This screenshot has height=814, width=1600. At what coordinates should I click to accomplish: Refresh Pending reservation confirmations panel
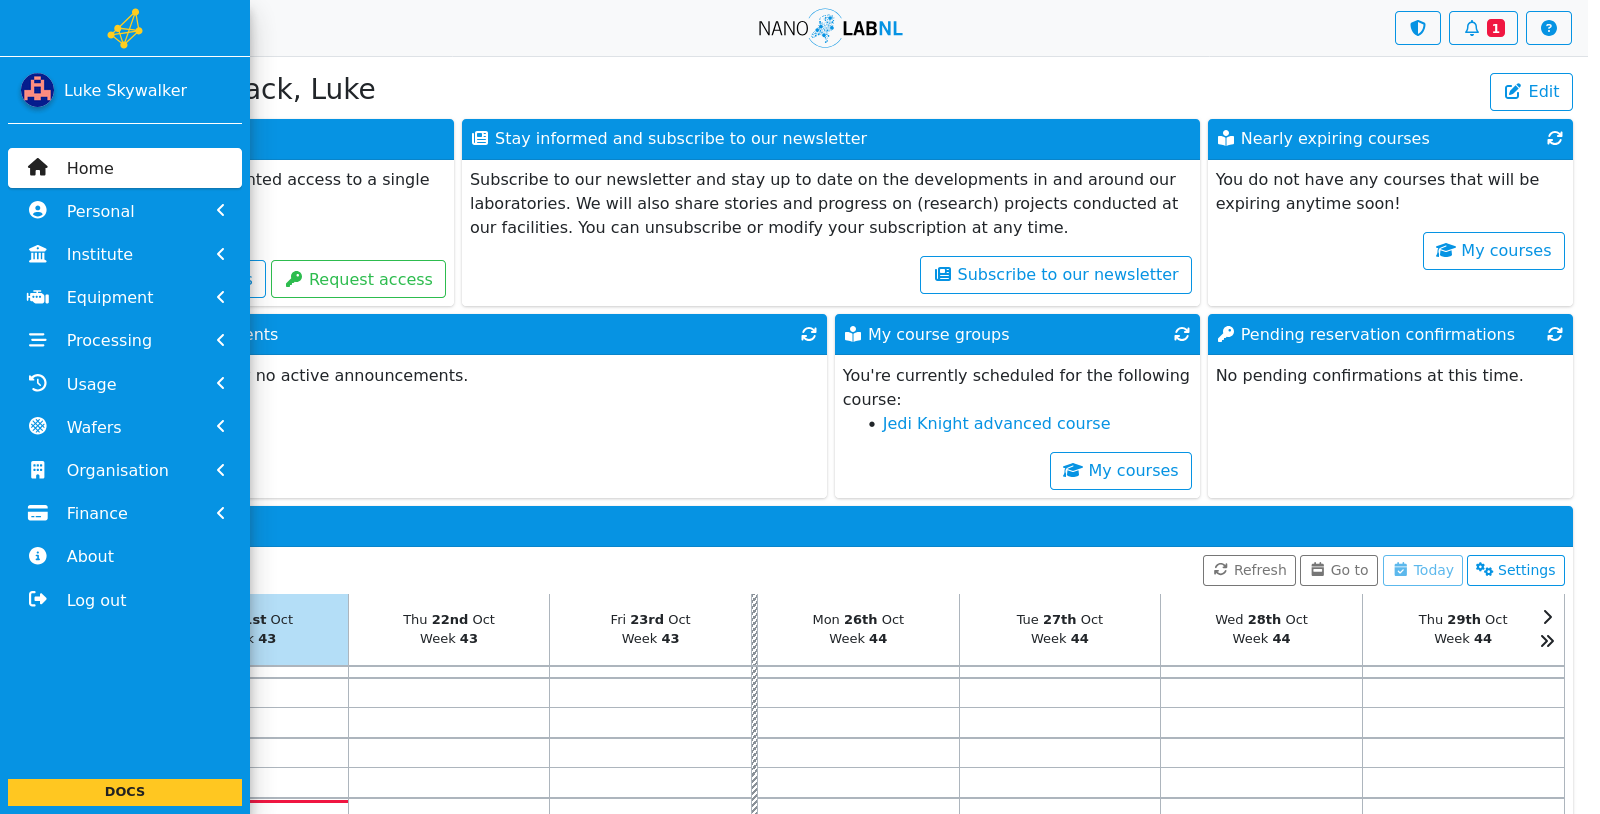point(1554,335)
